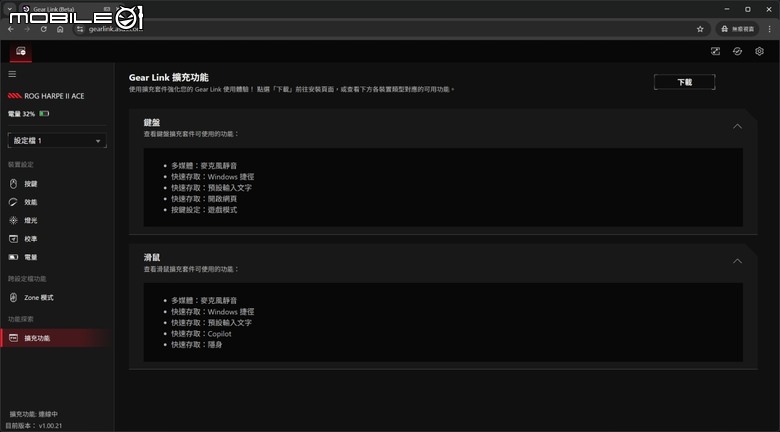Toggle the hamburger sidebar menu

pyautogui.click(x=12, y=74)
